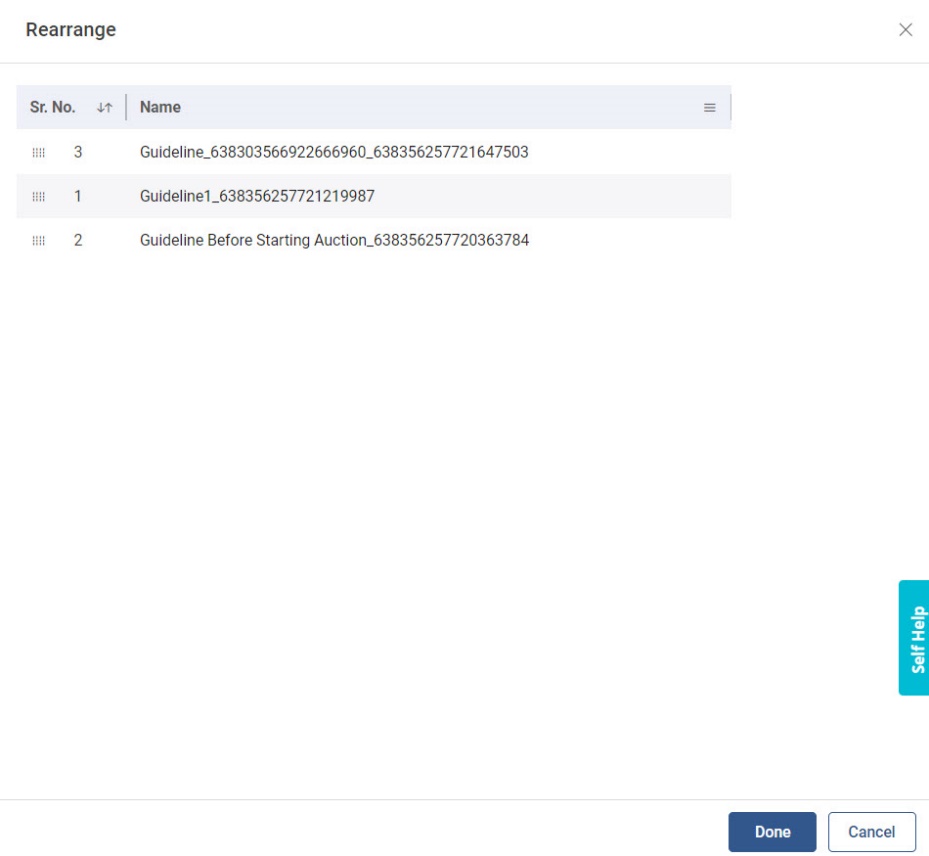
Task: Open the Name column menu icon
Action: pyautogui.click(x=710, y=108)
